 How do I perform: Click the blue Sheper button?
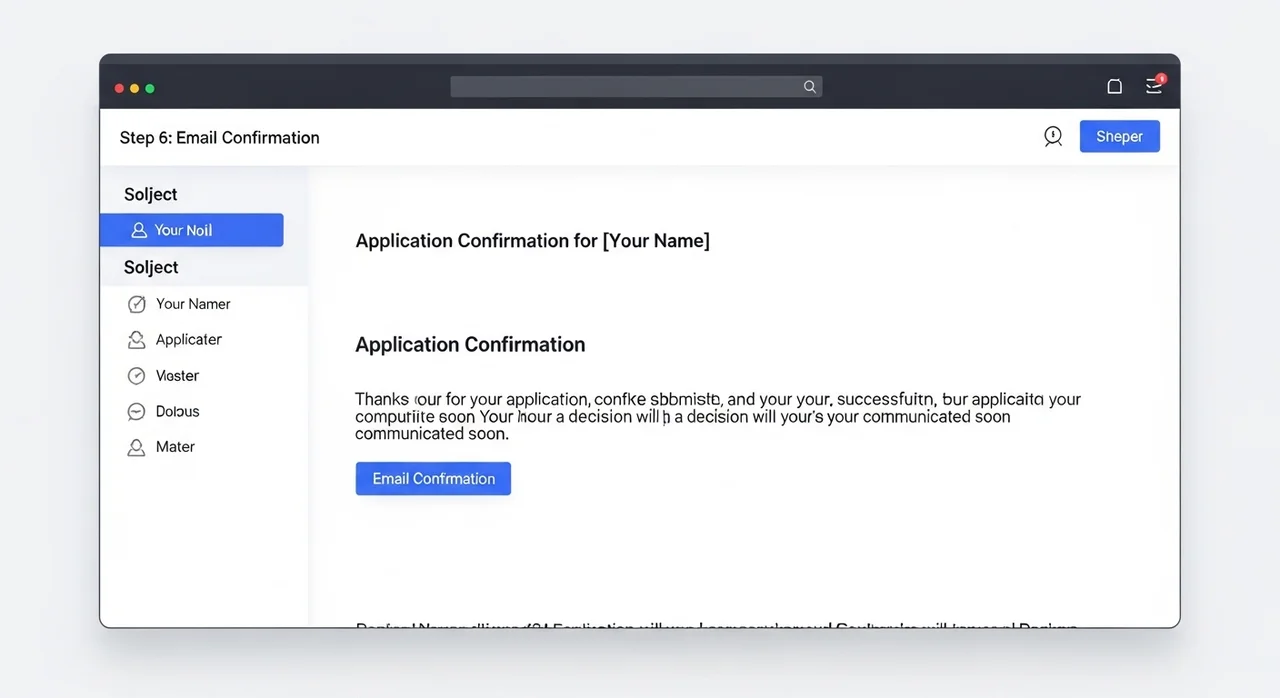click(x=1120, y=137)
